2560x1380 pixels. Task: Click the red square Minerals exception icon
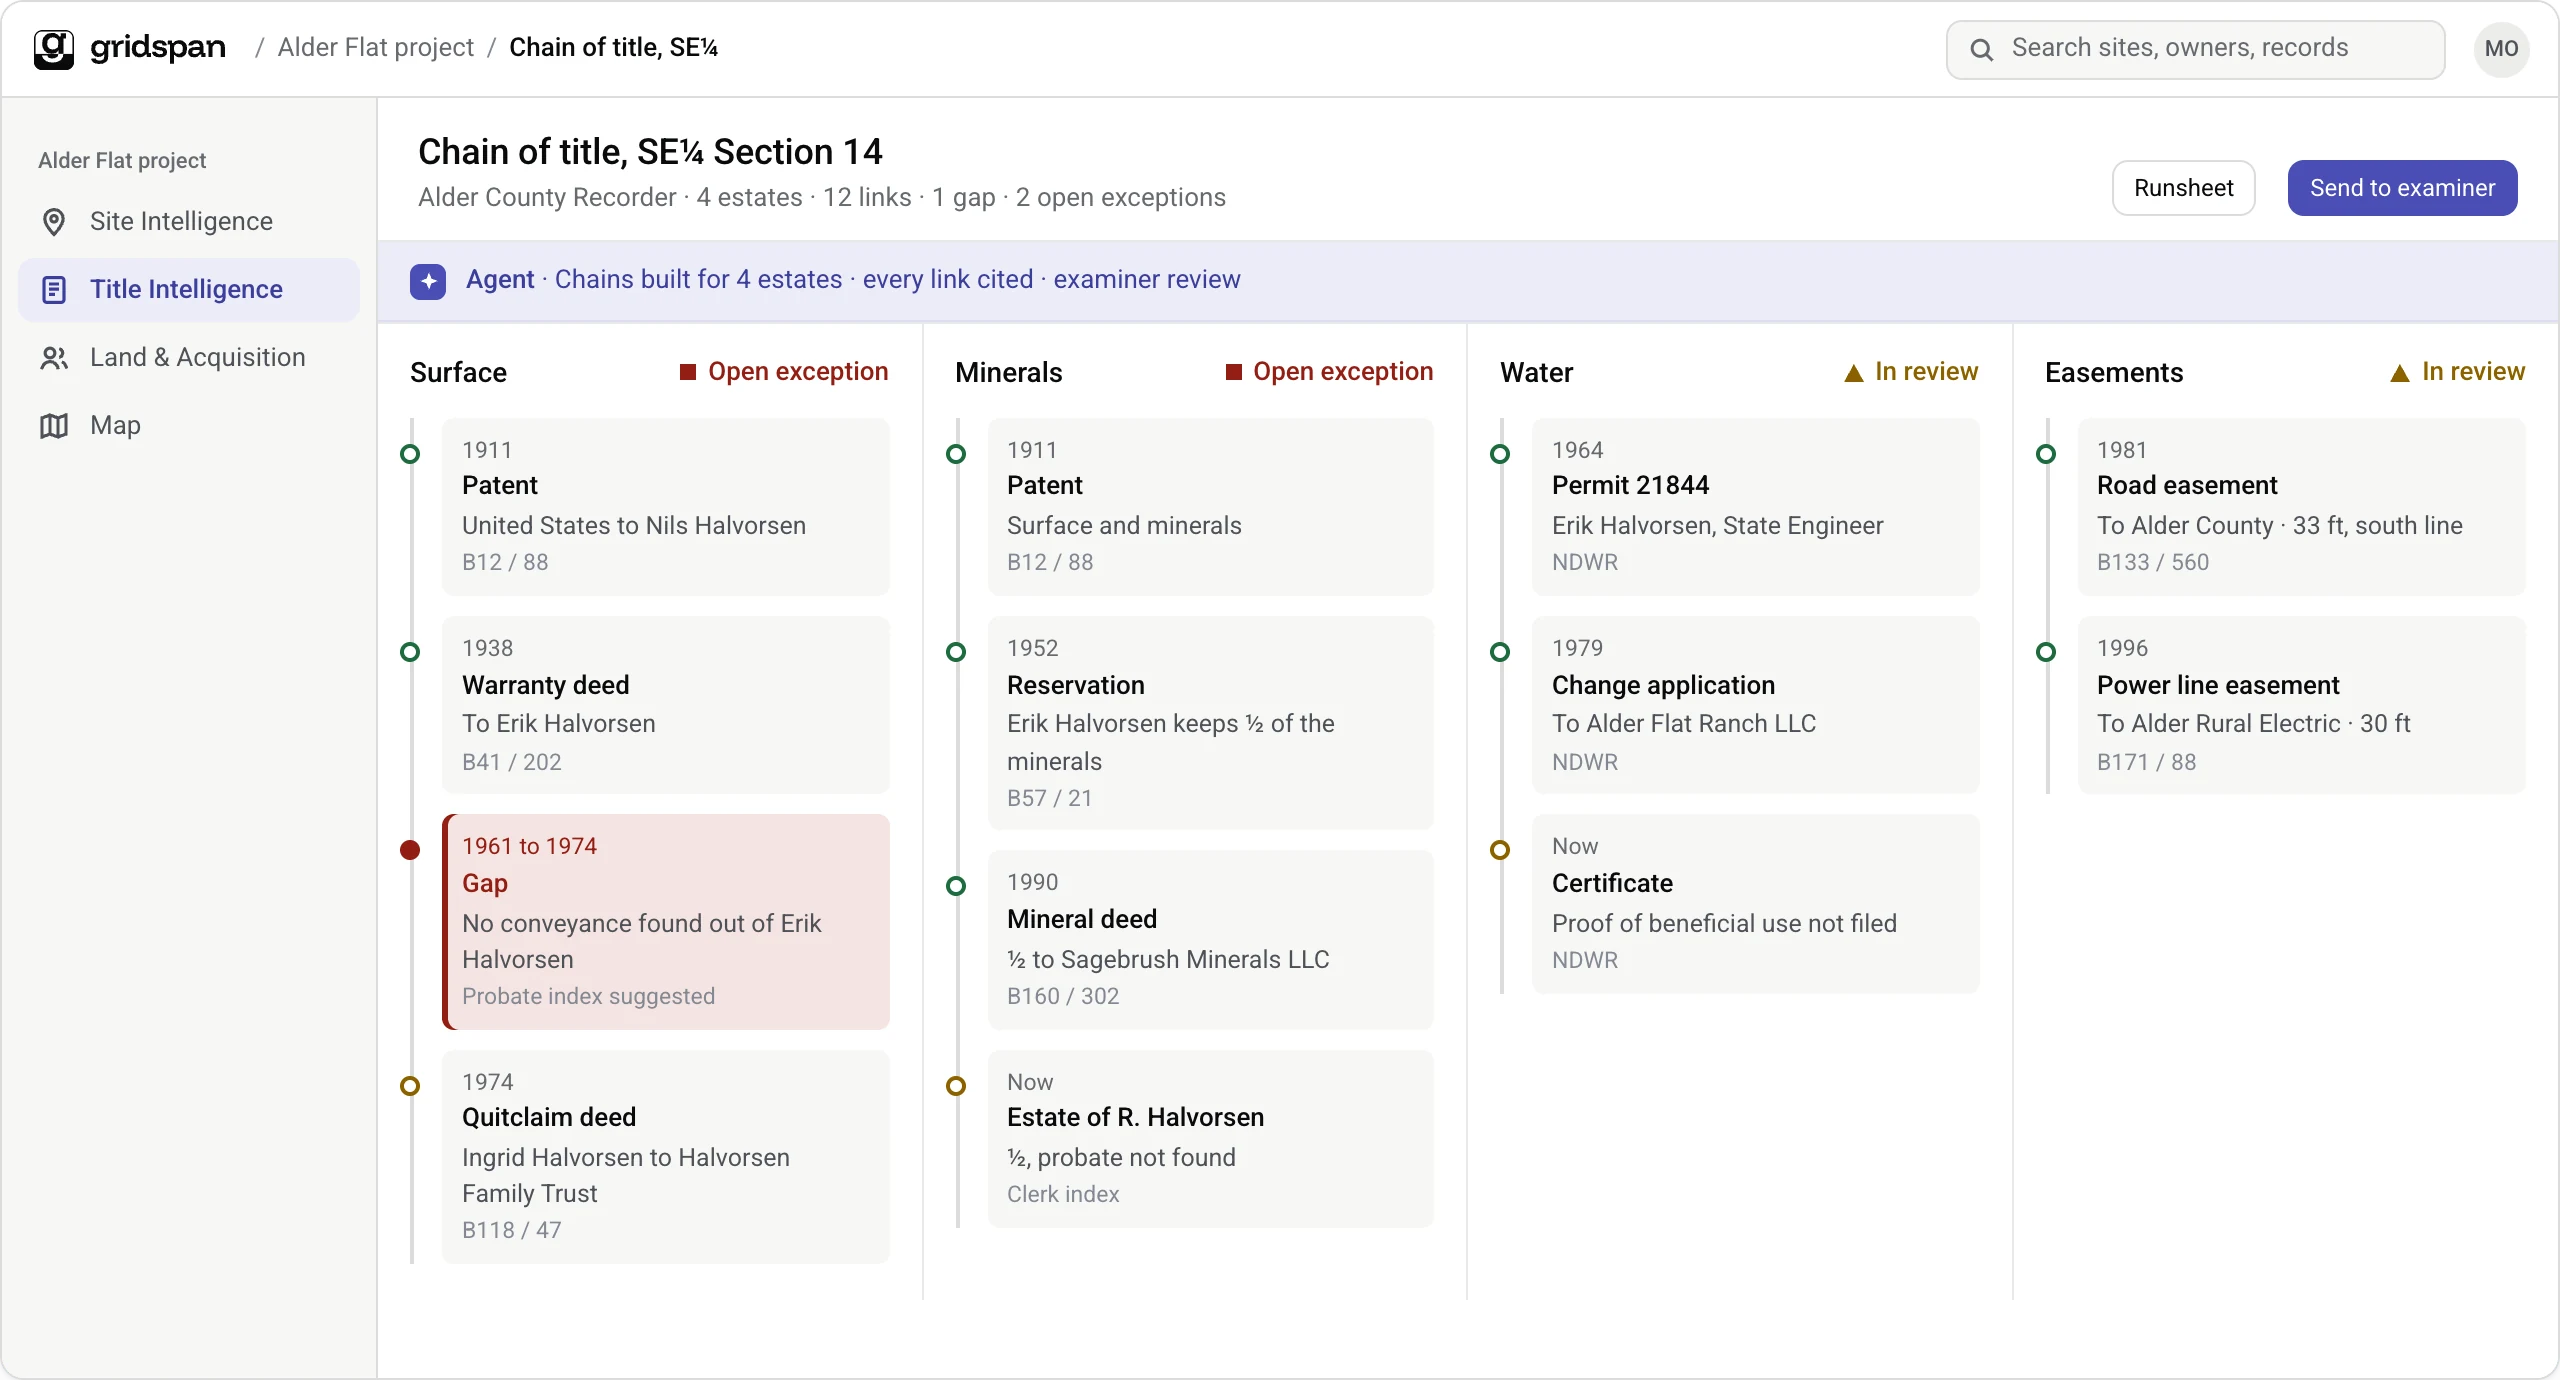pyautogui.click(x=1234, y=372)
